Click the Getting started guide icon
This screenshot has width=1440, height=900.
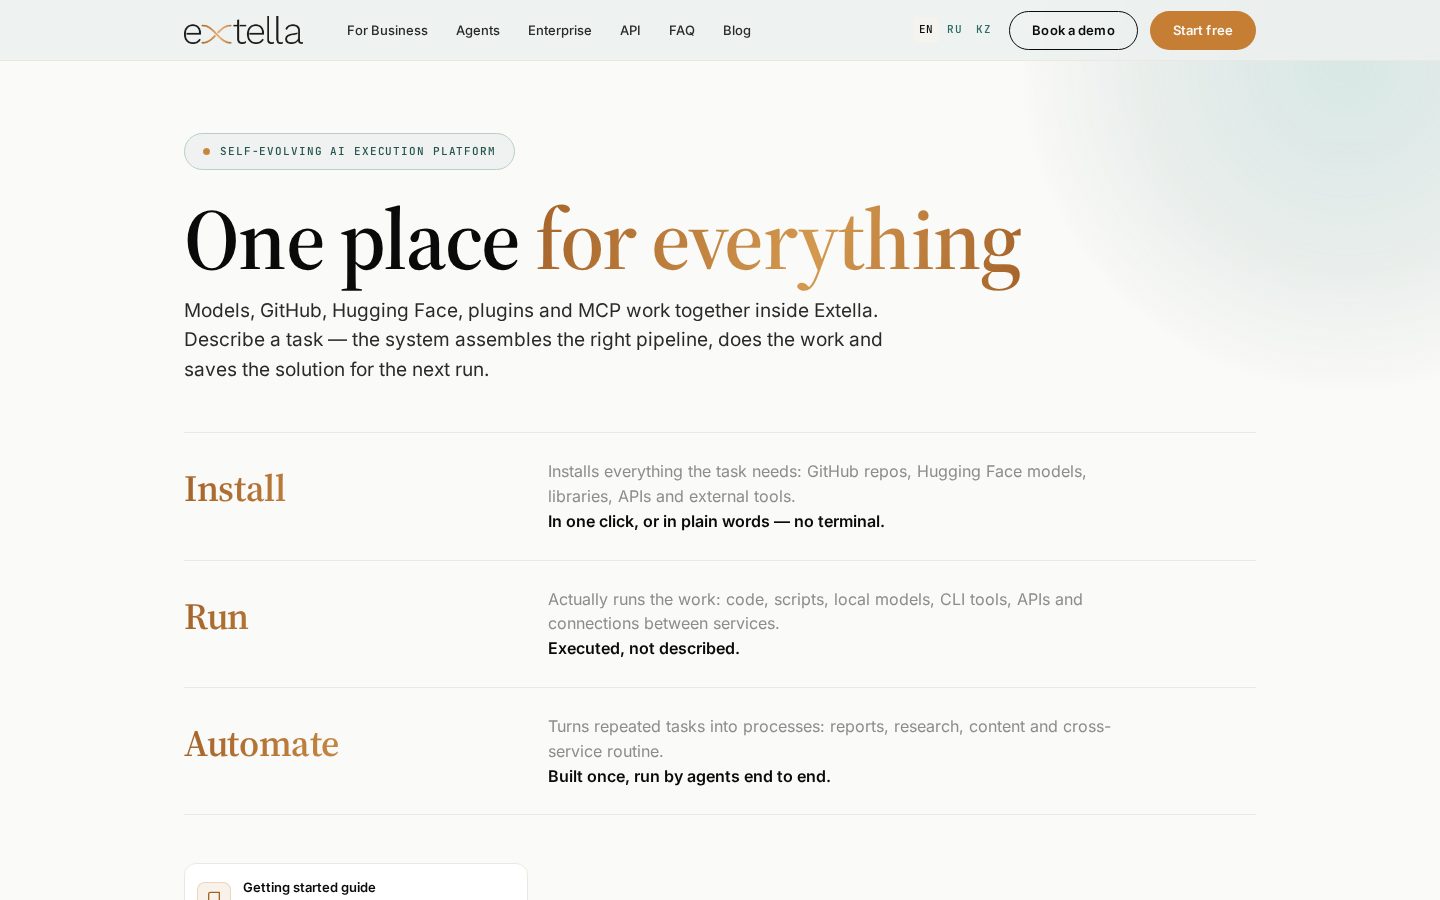(214, 892)
